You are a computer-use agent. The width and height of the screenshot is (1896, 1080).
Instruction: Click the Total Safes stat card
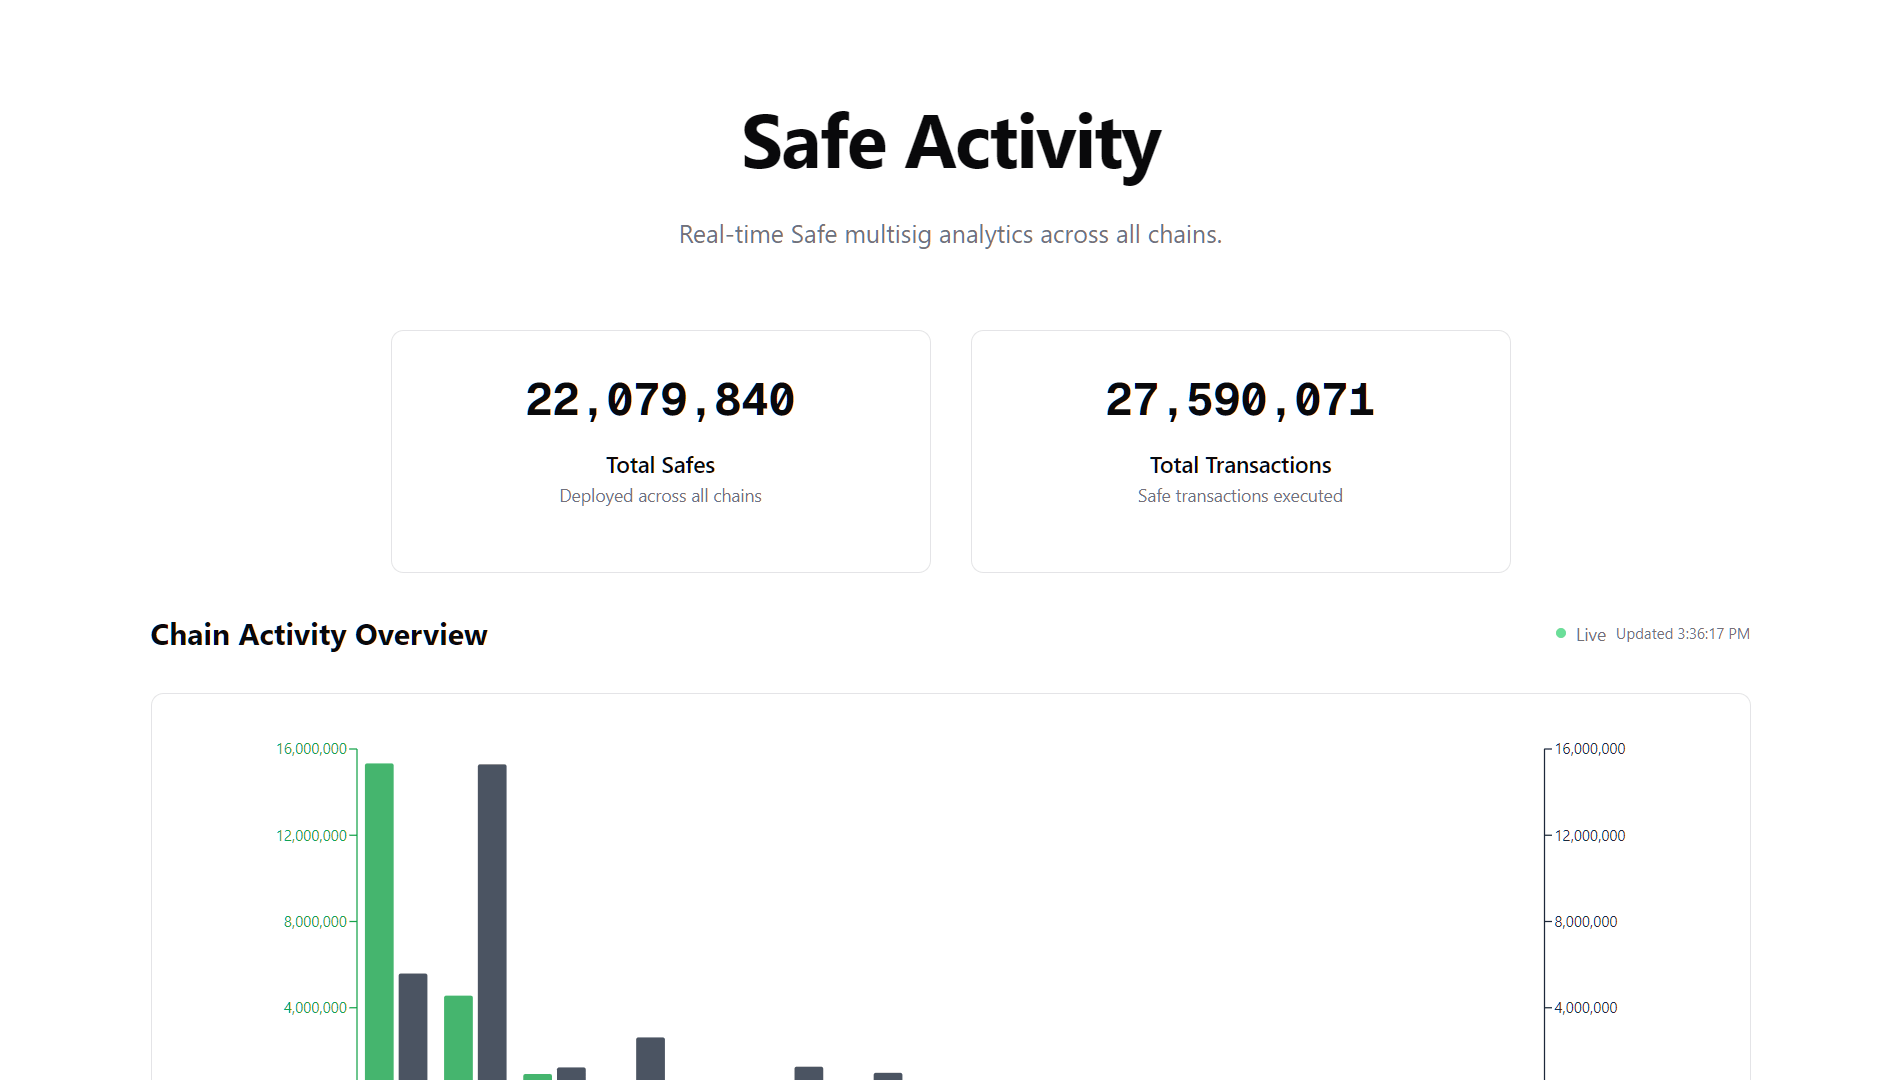(x=660, y=450)
